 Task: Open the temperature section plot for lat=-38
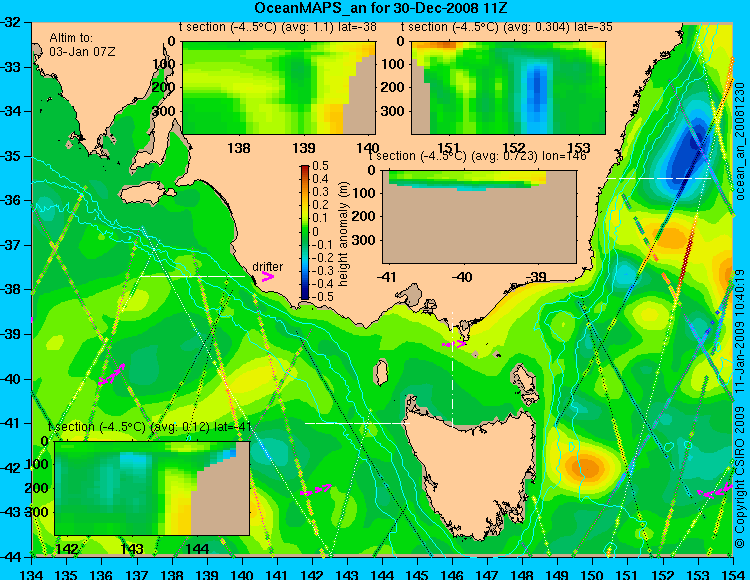click(279, 88)
